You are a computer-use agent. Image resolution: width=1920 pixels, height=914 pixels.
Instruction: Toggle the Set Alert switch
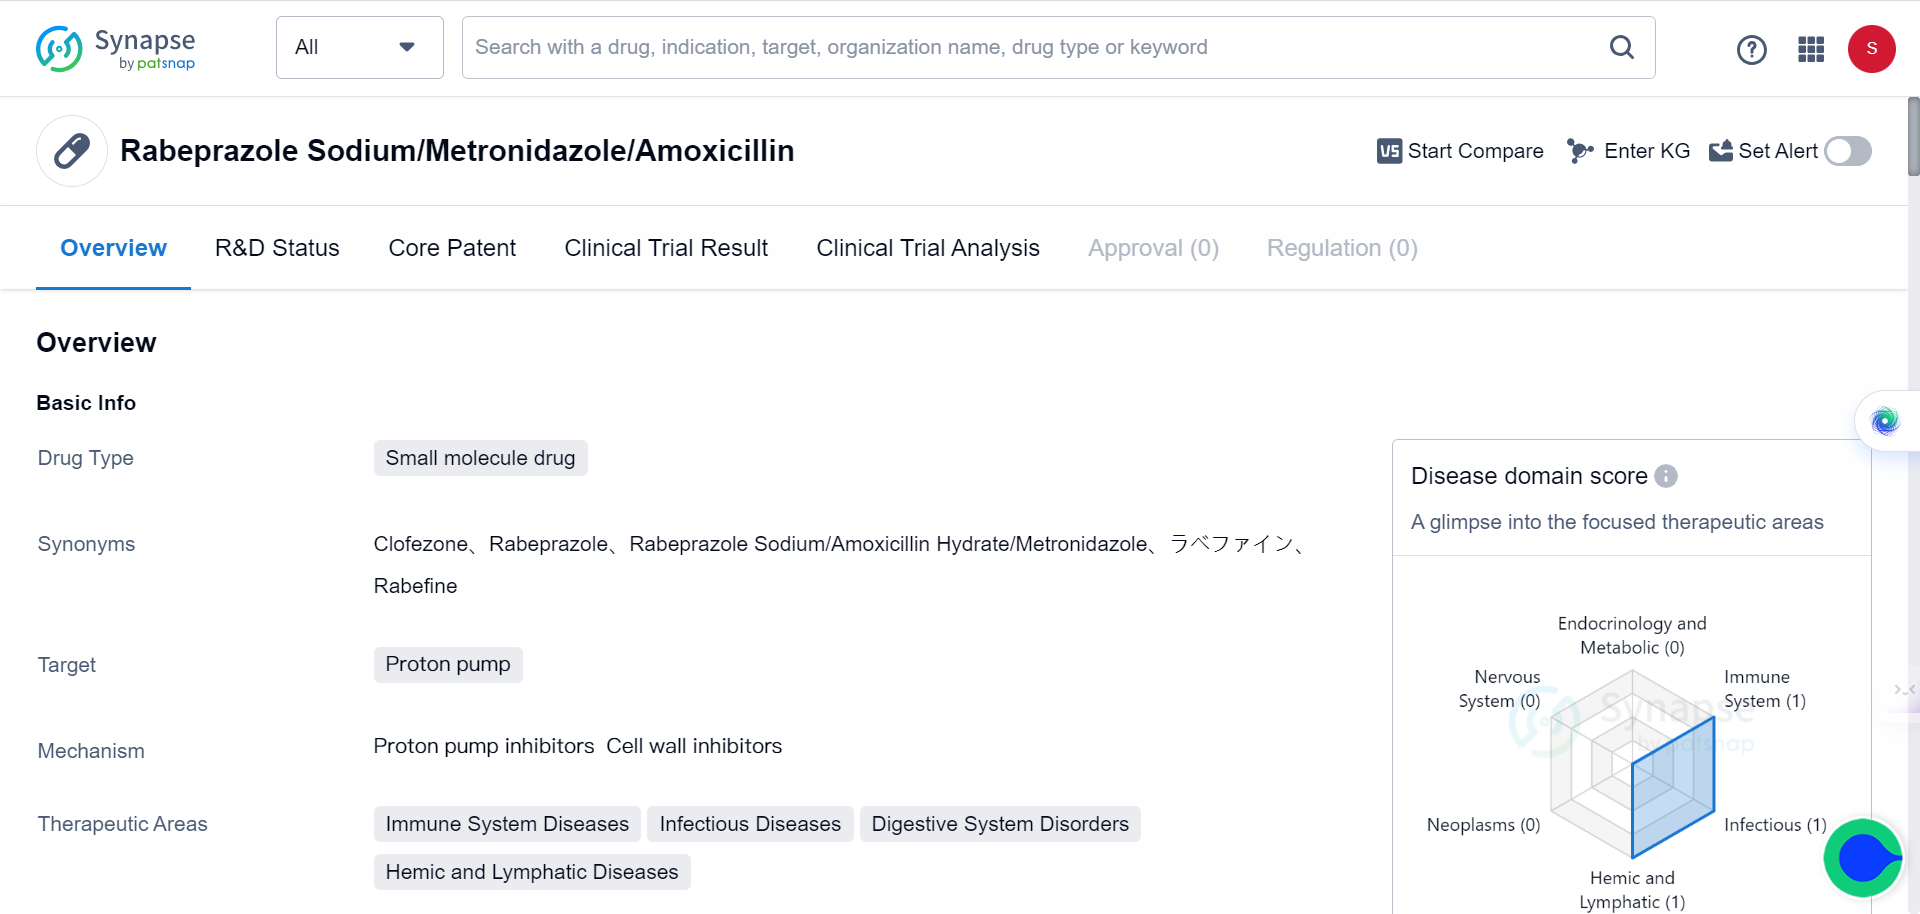[x=1847, y=151]
